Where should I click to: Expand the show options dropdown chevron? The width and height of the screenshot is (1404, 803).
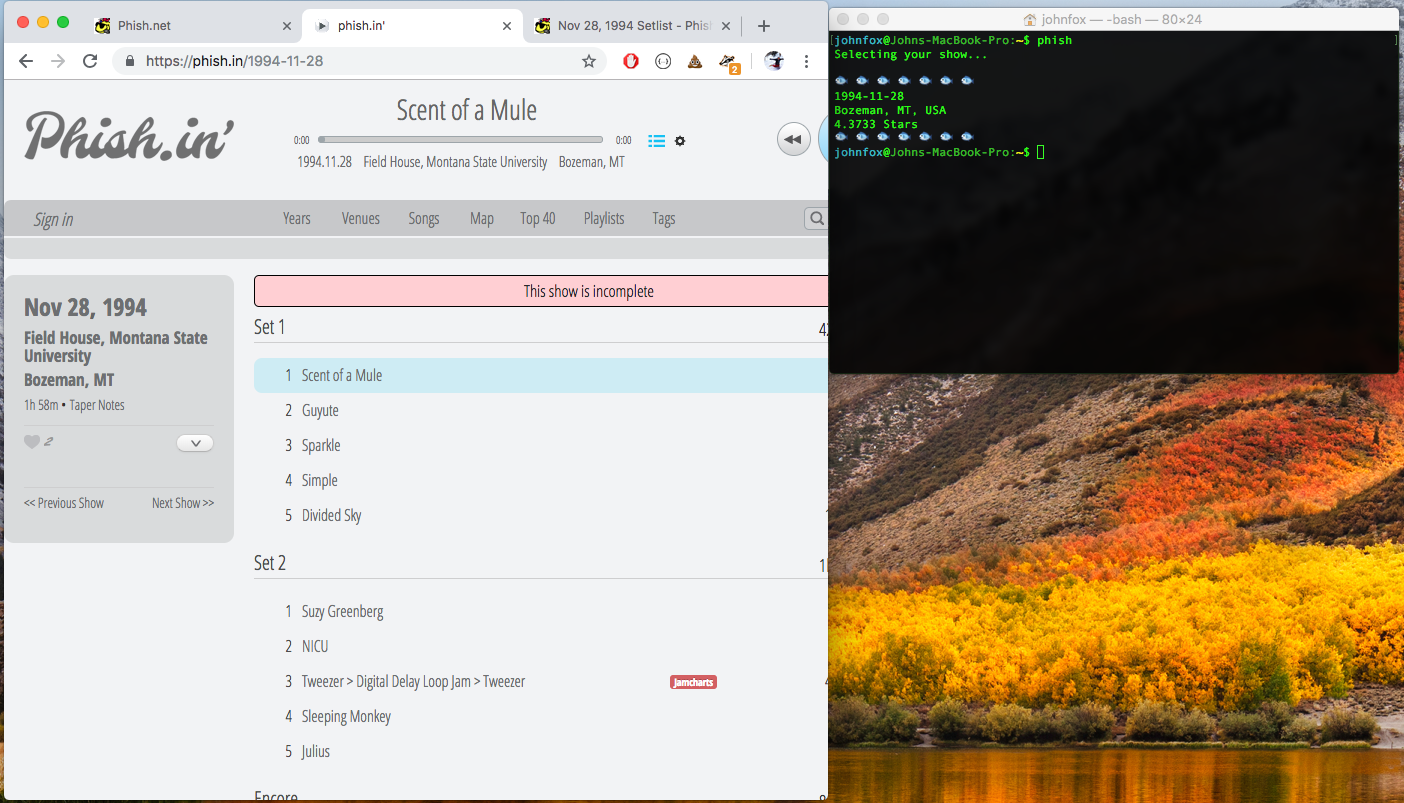pyautogui.click(x=195, y=443)
